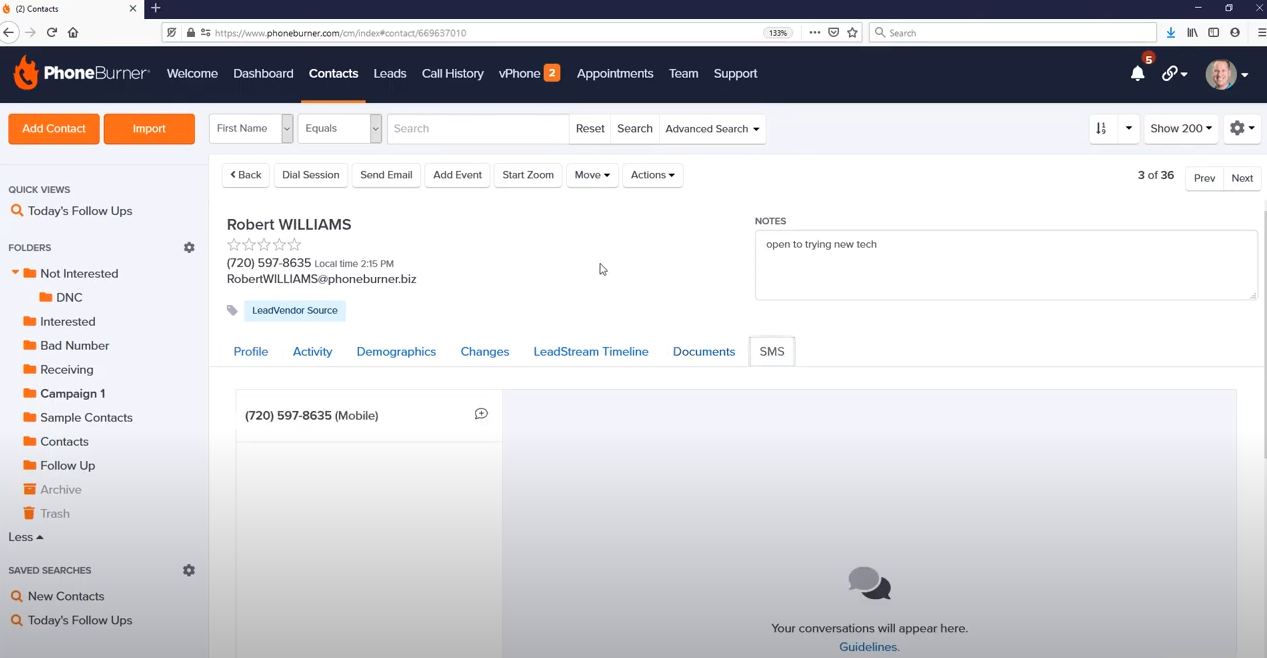Image resolution: width=1267 pixels, height=658 pixels.
Task: Rate contact with the first star
Action: click(x=234, y=245)
